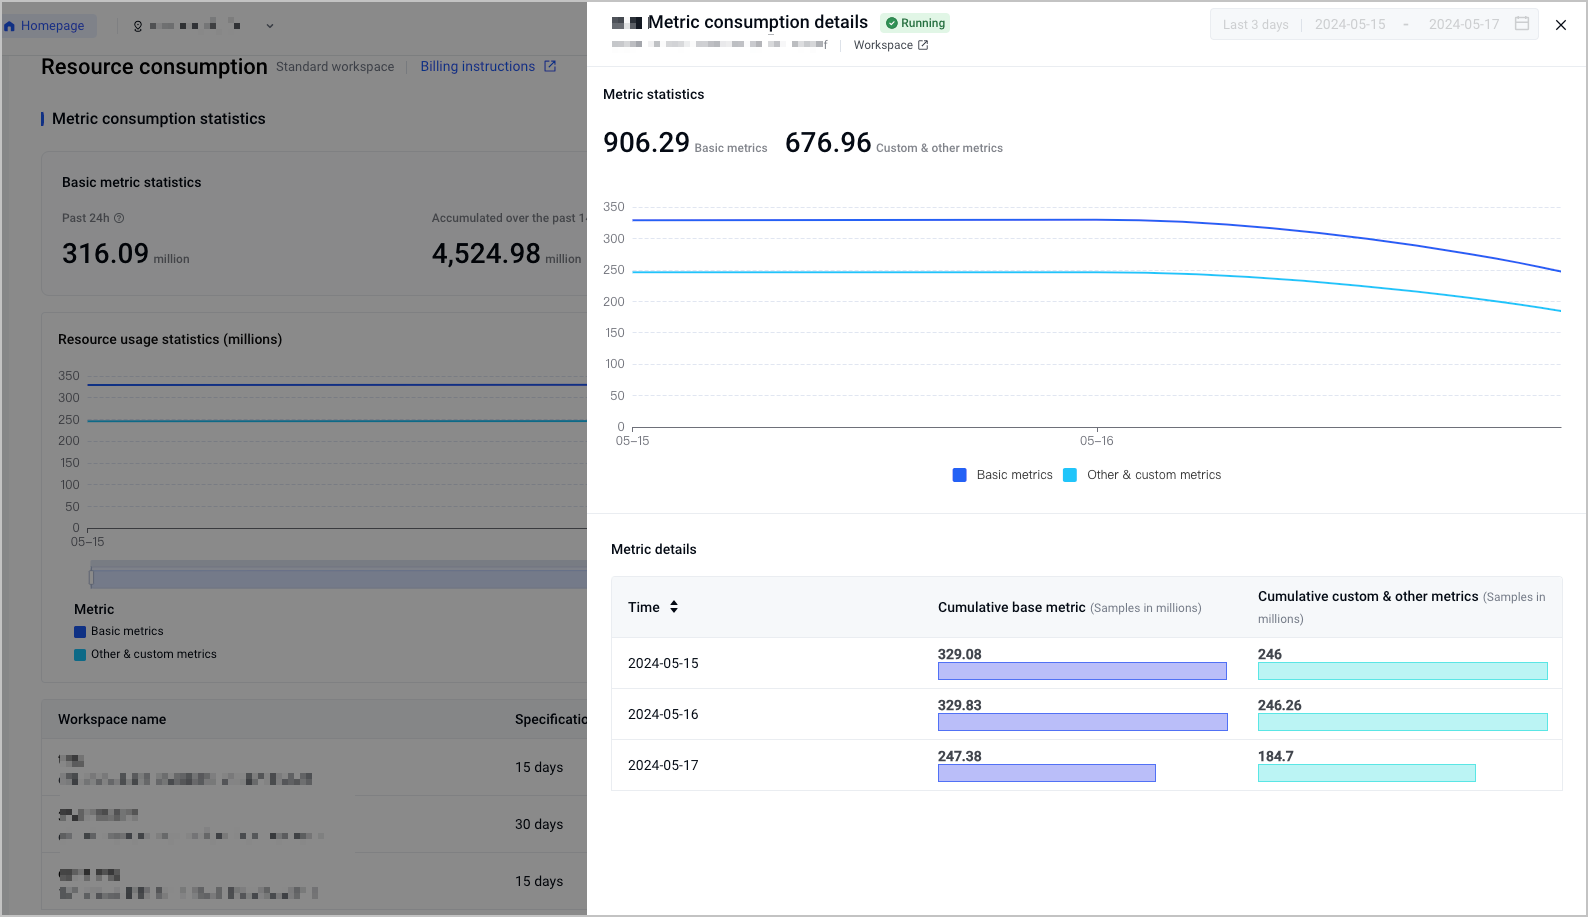
Task: Toggle Other & custom metrics details legend
Action: pyautogui.click(x=1142, y=475)
